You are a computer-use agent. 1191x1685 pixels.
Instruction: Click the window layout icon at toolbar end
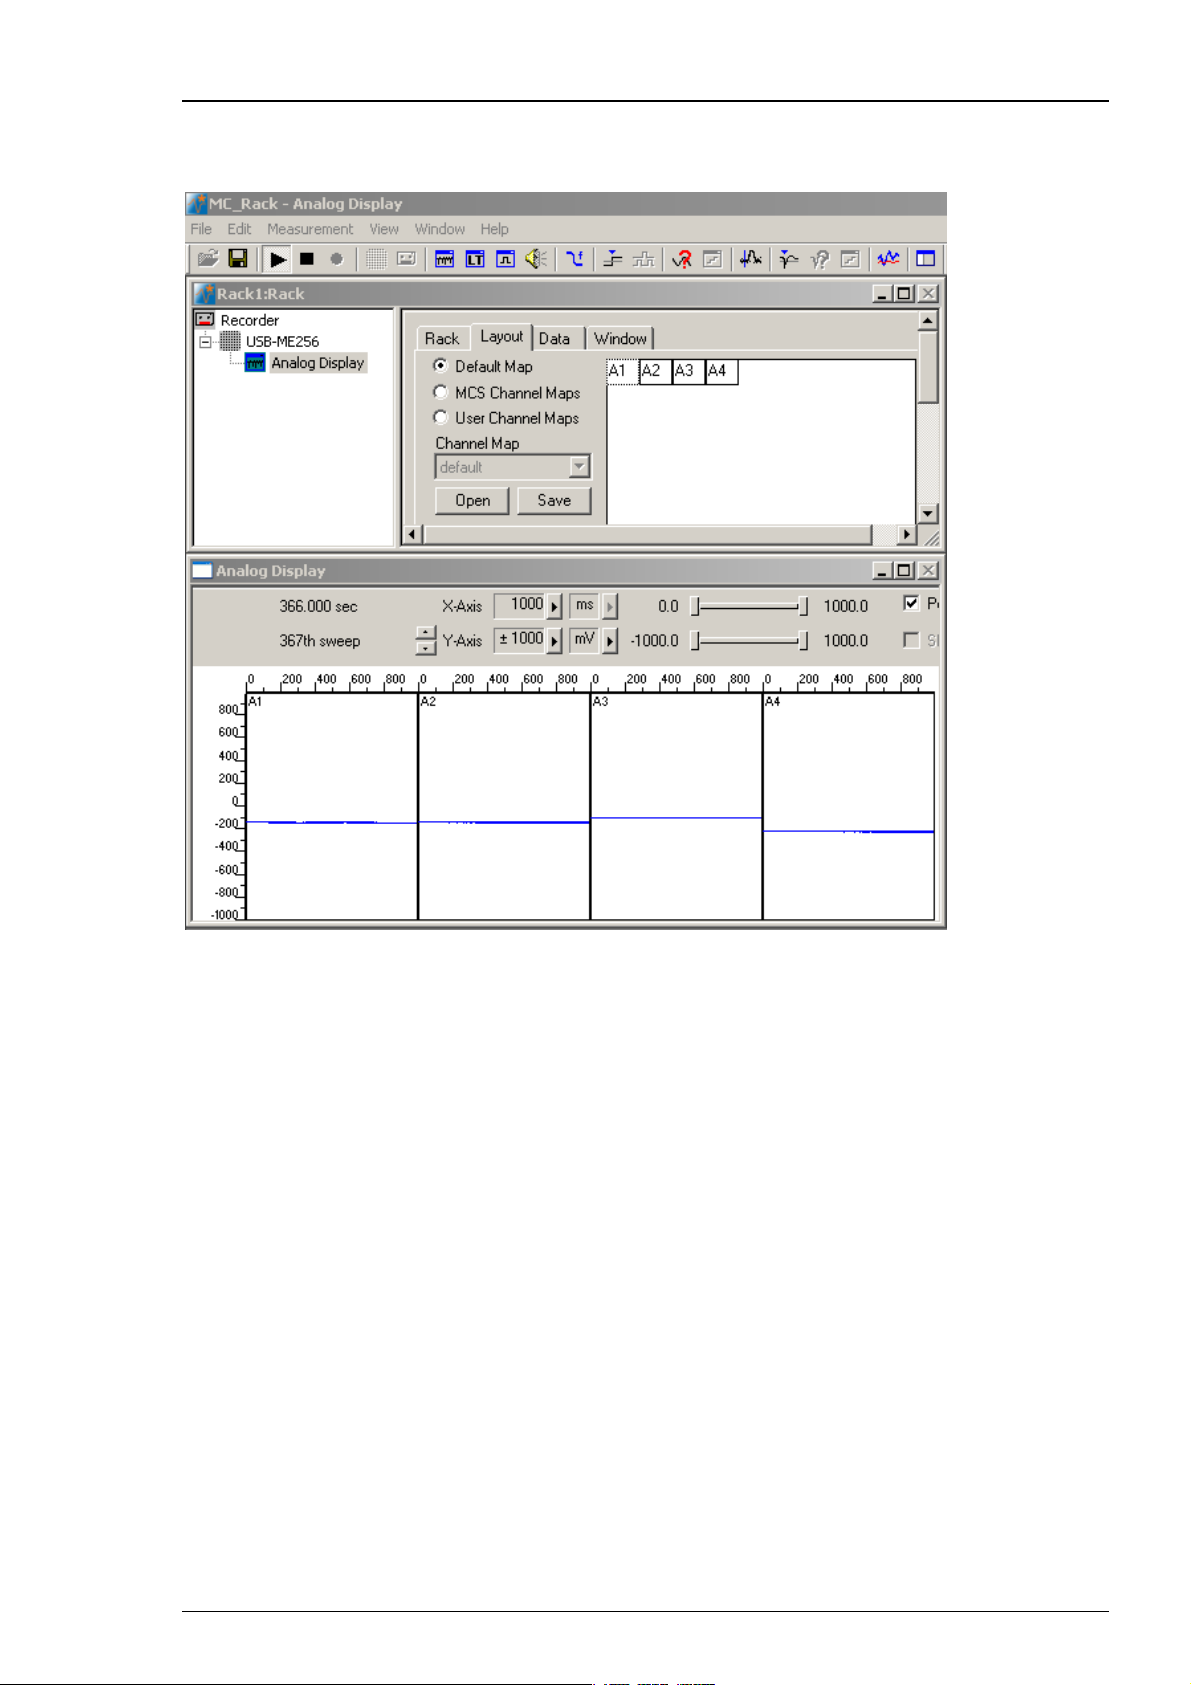tap(926, 259)
